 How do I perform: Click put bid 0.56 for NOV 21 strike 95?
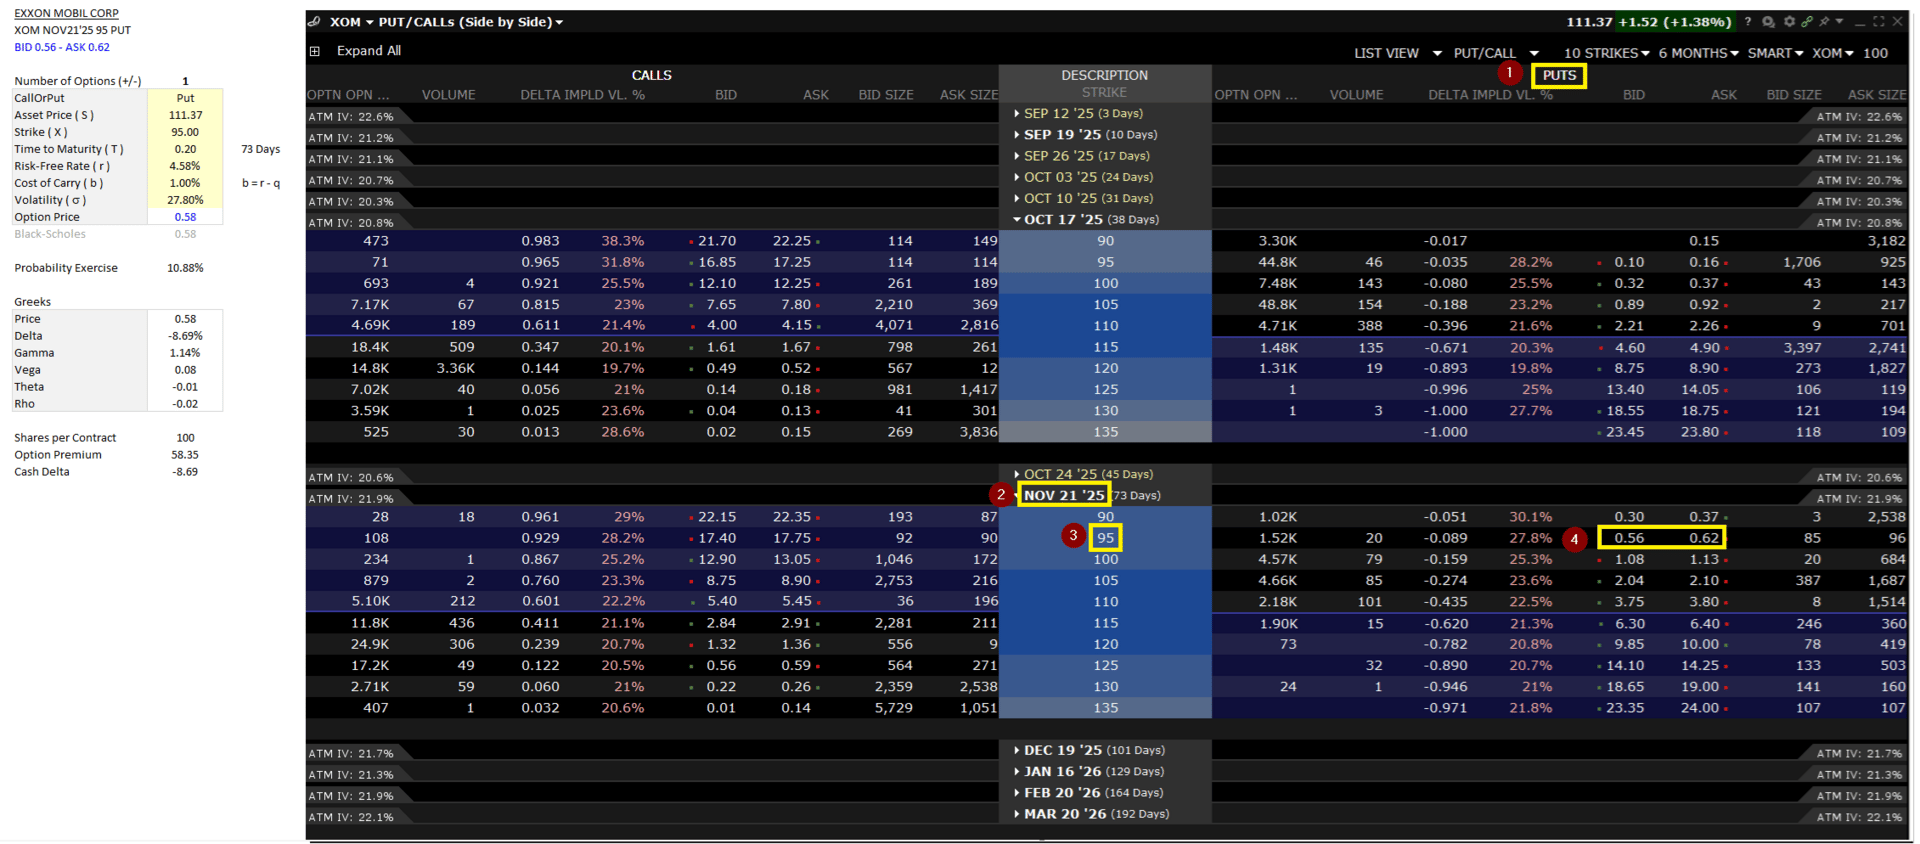pos(1629,538)
